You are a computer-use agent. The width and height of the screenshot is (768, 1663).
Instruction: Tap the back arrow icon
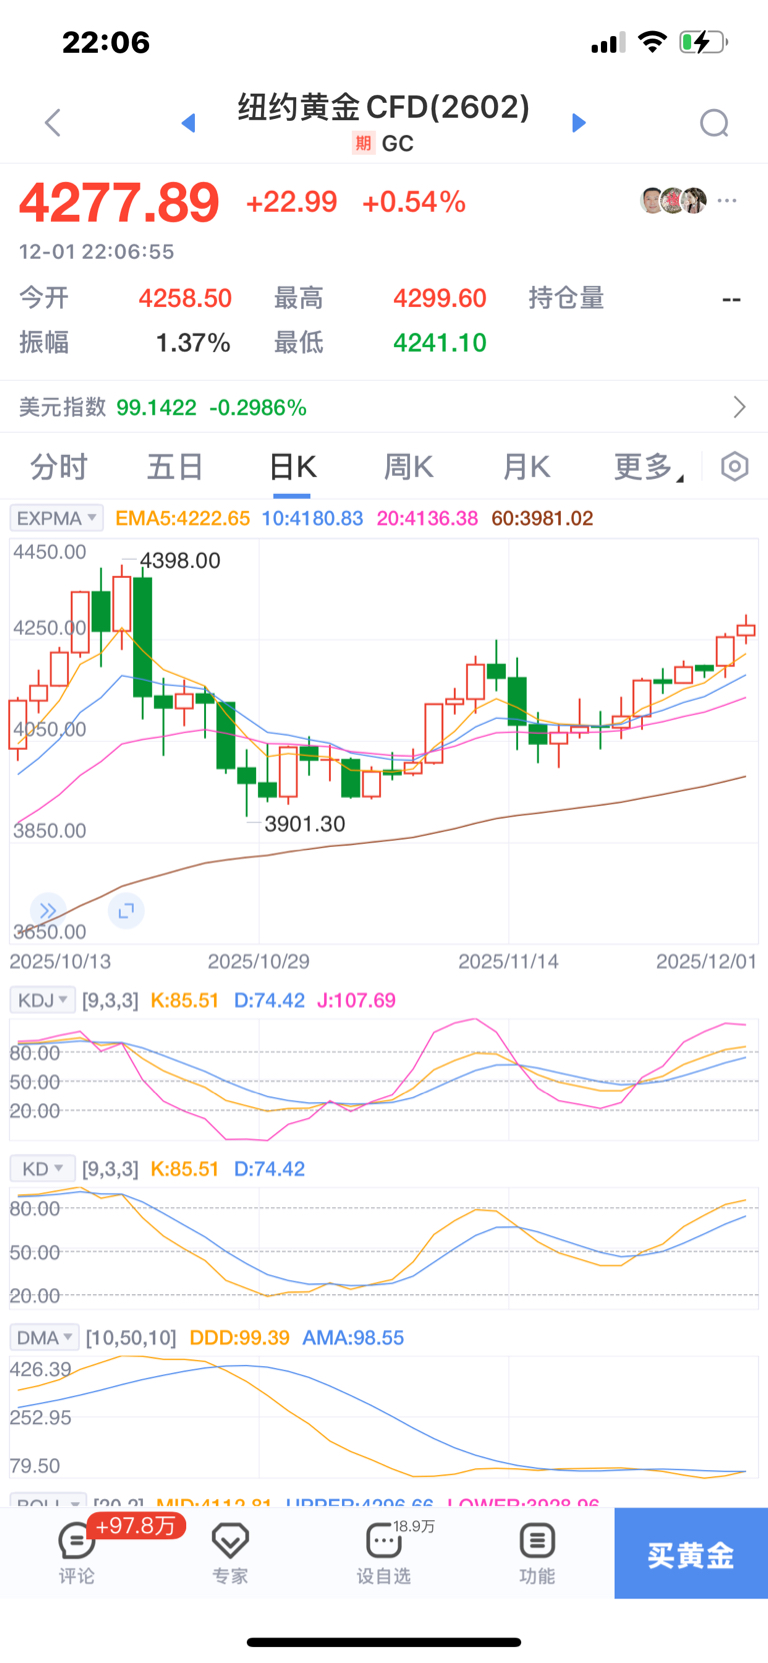click(53, 123)
